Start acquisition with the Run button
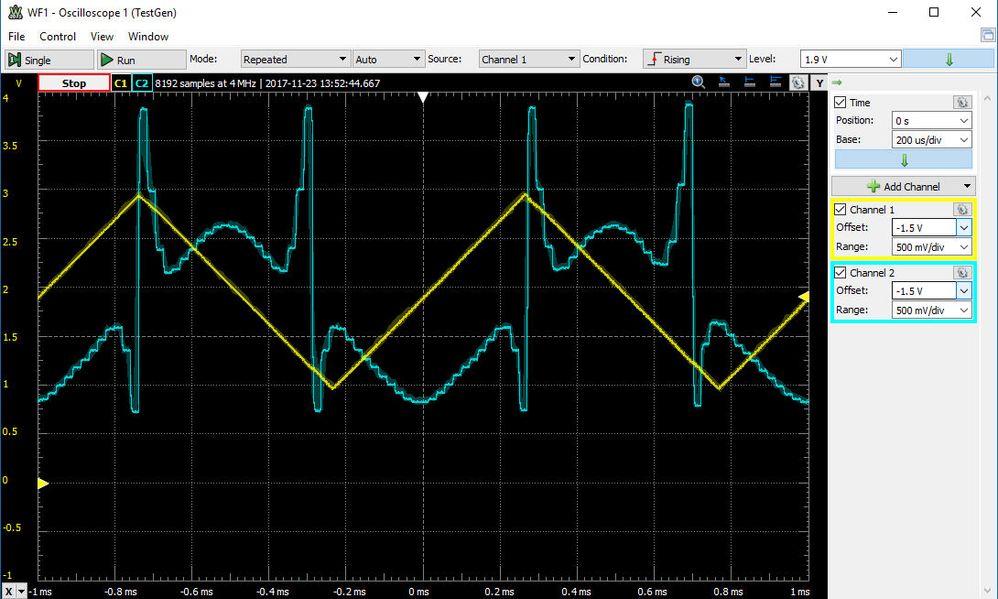This screenshot has width=998, height=599. pos(141,60)
